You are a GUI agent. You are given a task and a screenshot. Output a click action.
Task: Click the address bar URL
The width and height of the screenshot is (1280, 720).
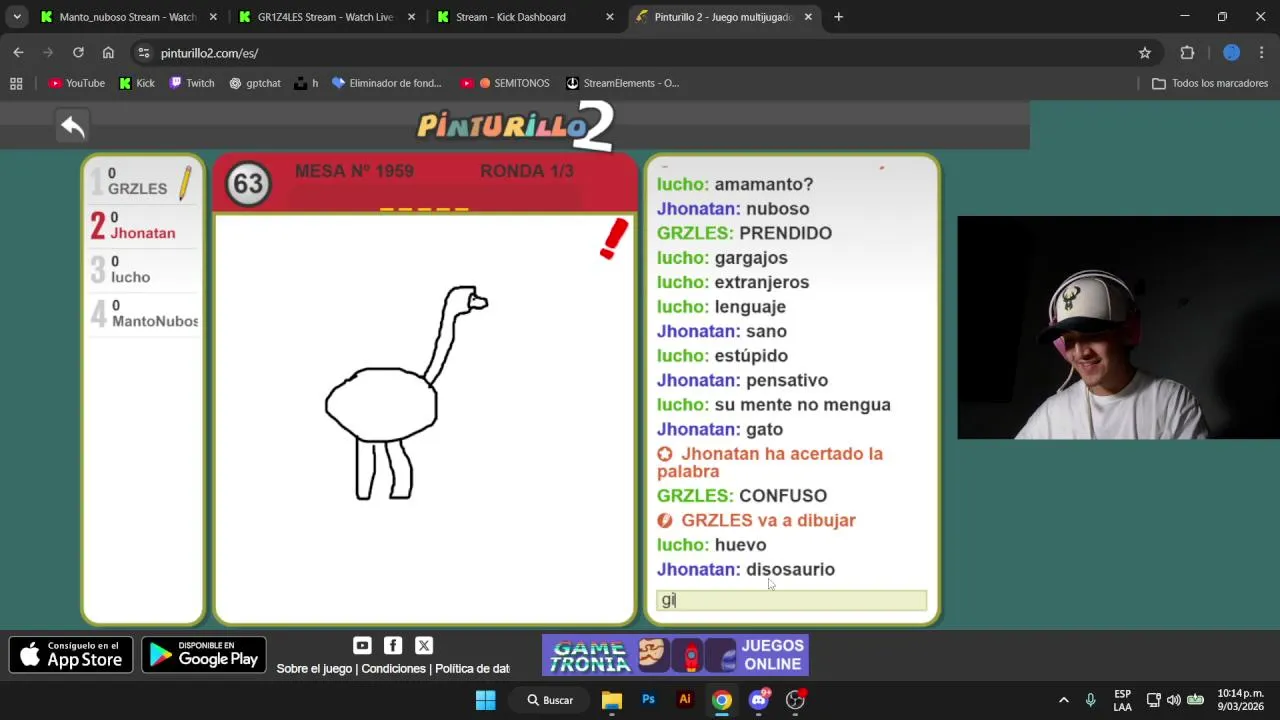(x=209, y=53)
